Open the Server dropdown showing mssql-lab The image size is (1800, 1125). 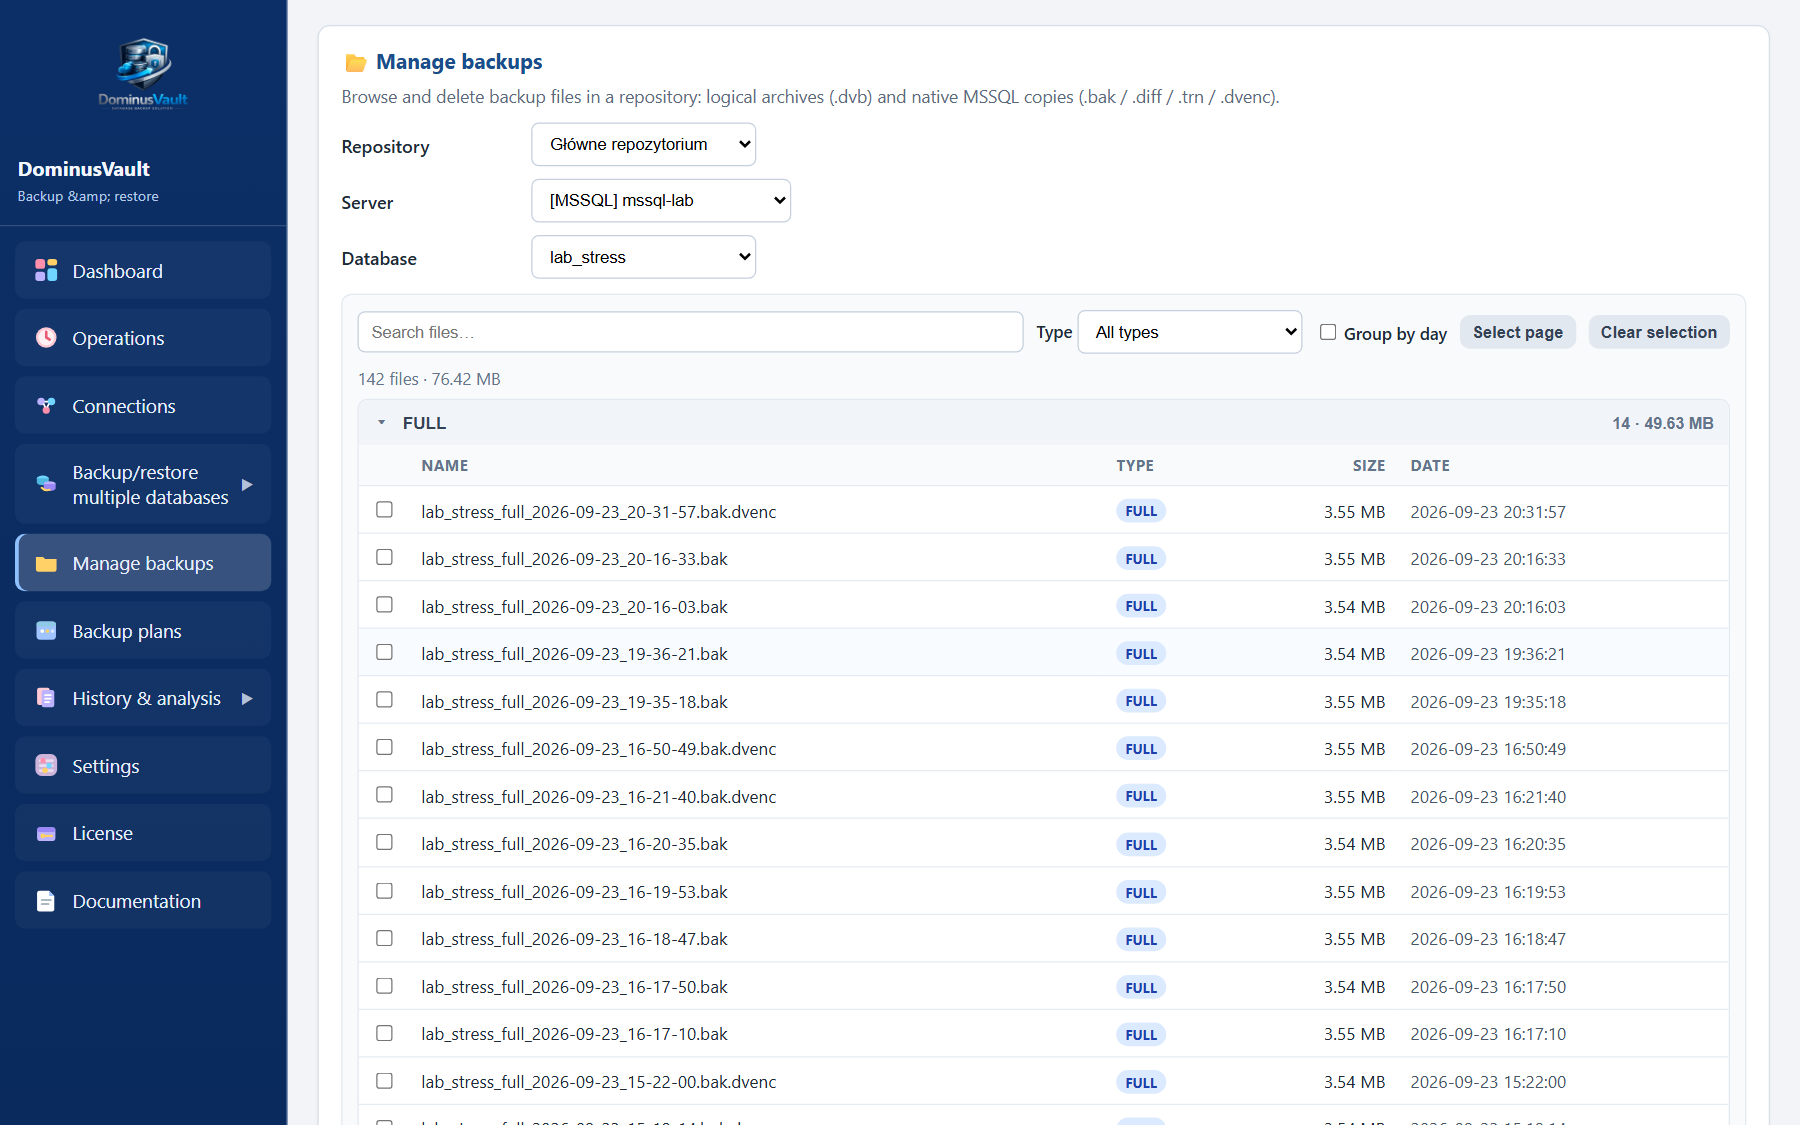(661, 201)
